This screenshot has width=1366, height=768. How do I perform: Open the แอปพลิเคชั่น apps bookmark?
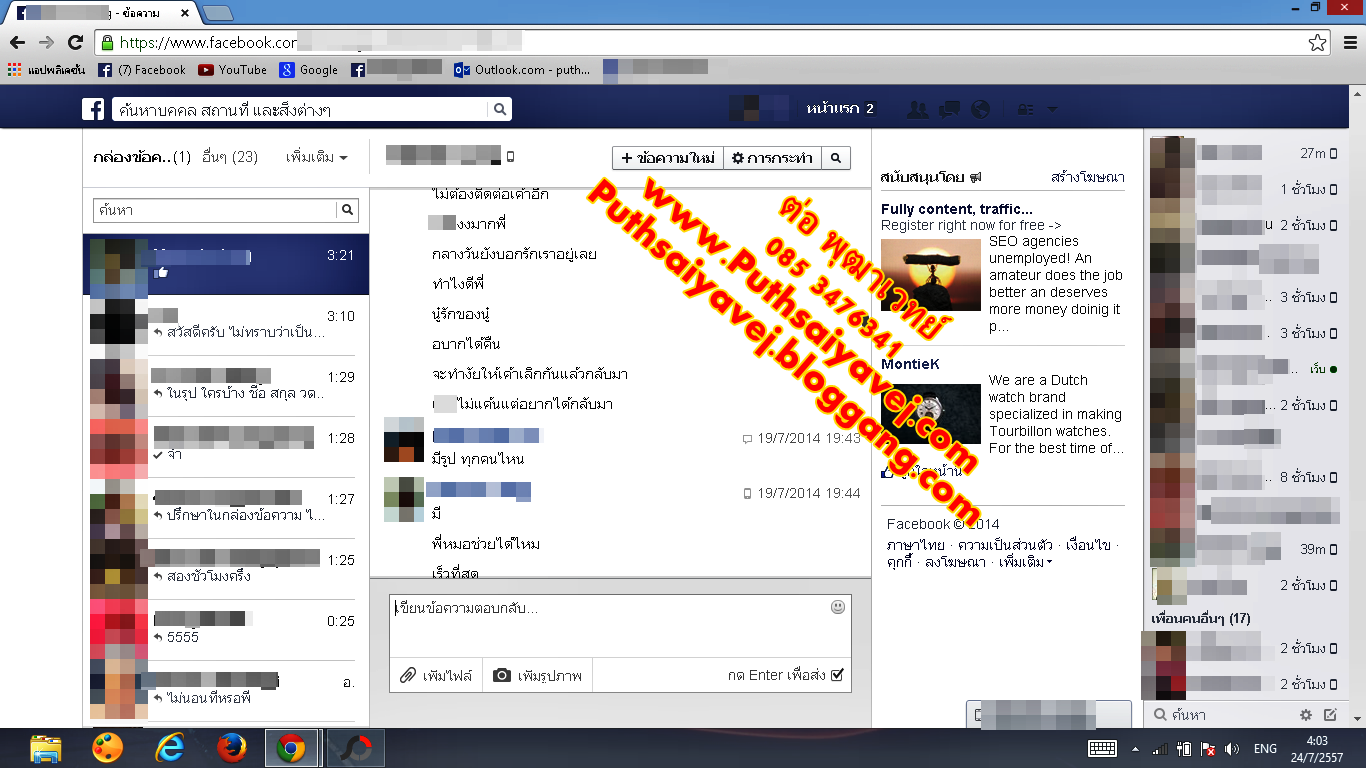[x=49, y=70]
